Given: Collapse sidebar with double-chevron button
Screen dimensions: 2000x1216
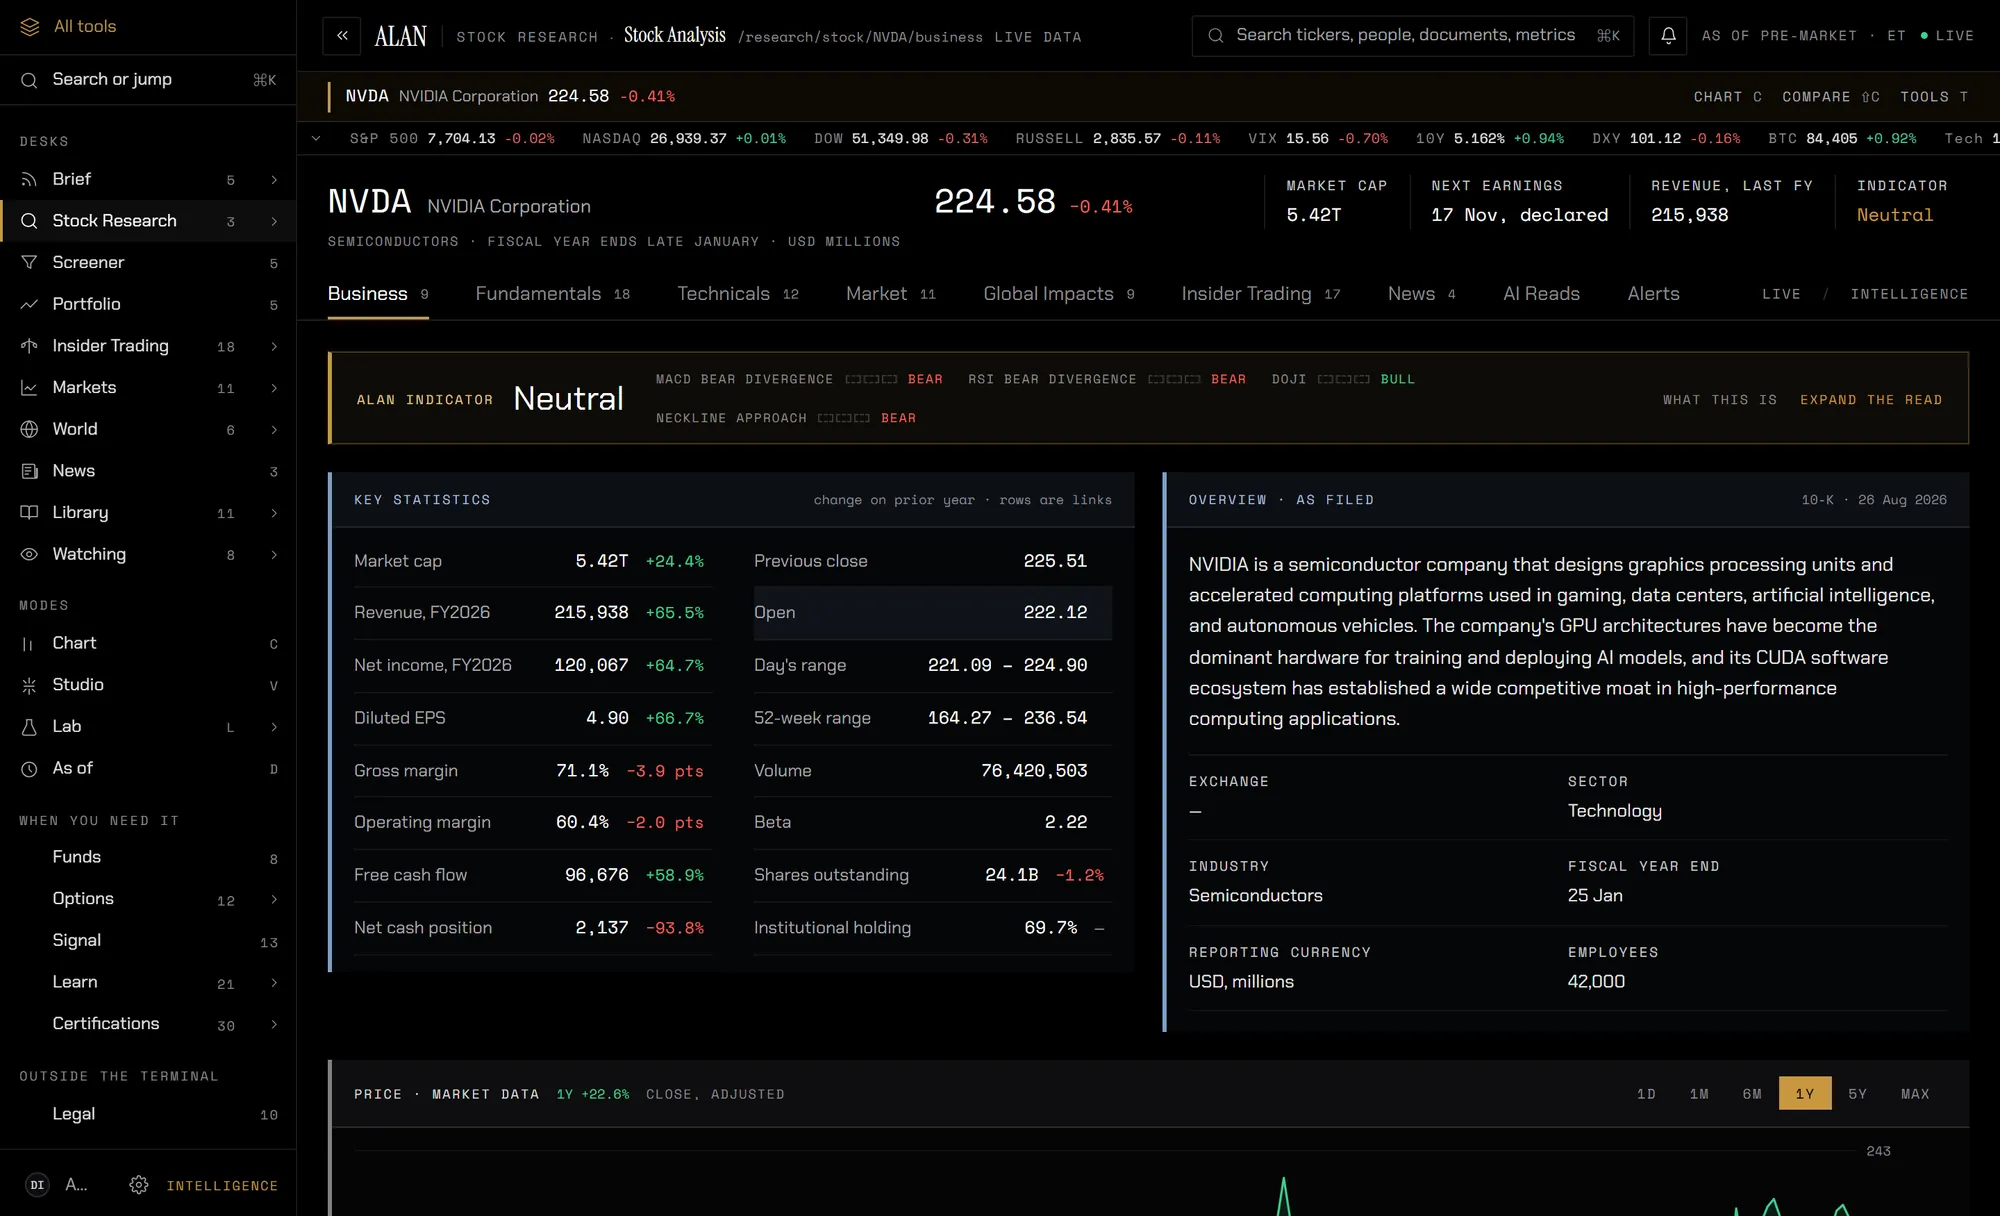Looking at the screenshot, I should (x=342, y=36).
